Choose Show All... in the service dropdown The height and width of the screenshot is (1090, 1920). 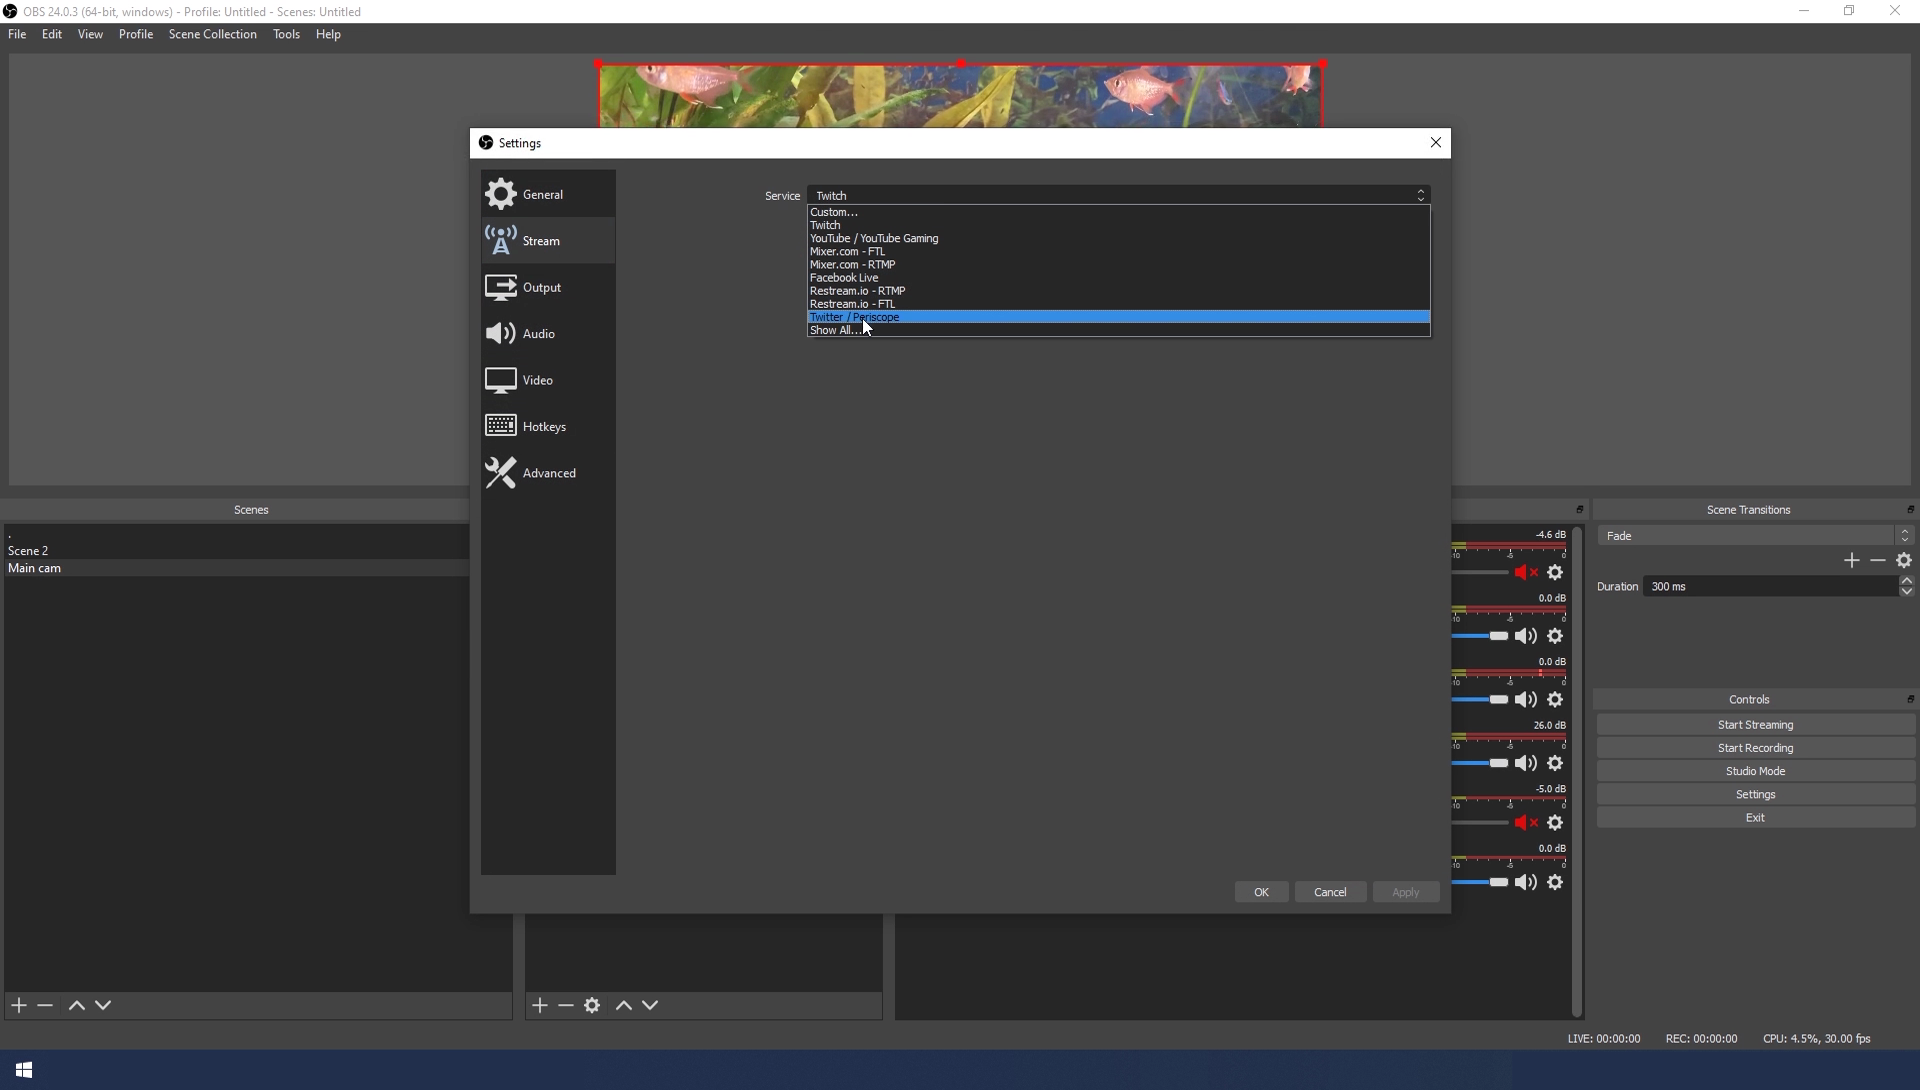click(x=834, y=331)
